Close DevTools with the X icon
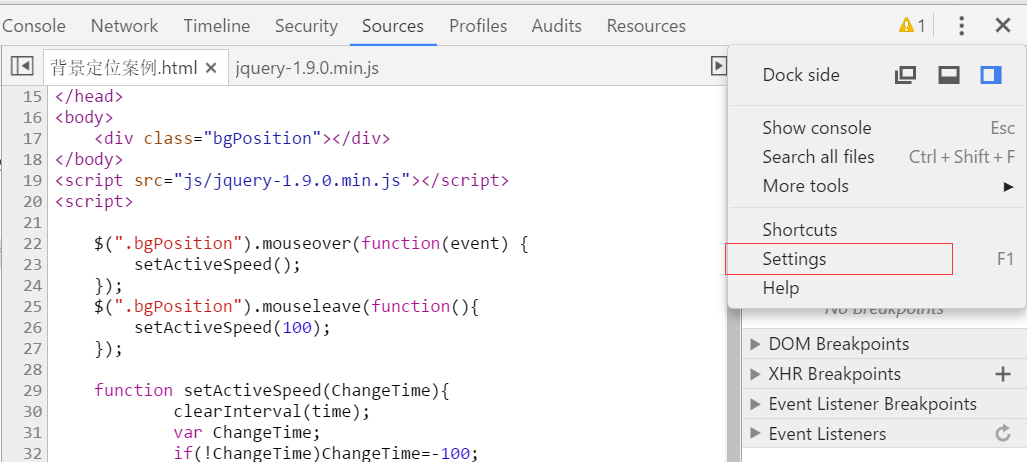Screen dimensions: 1027x462 (x=1003, y=26)
